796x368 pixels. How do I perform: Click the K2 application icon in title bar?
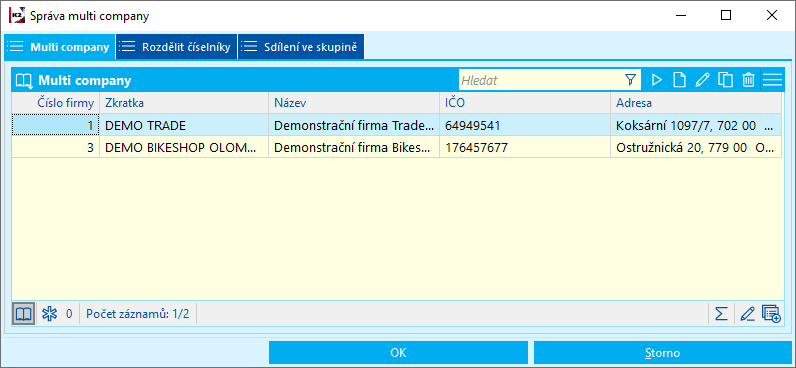(x=17, y=15)
